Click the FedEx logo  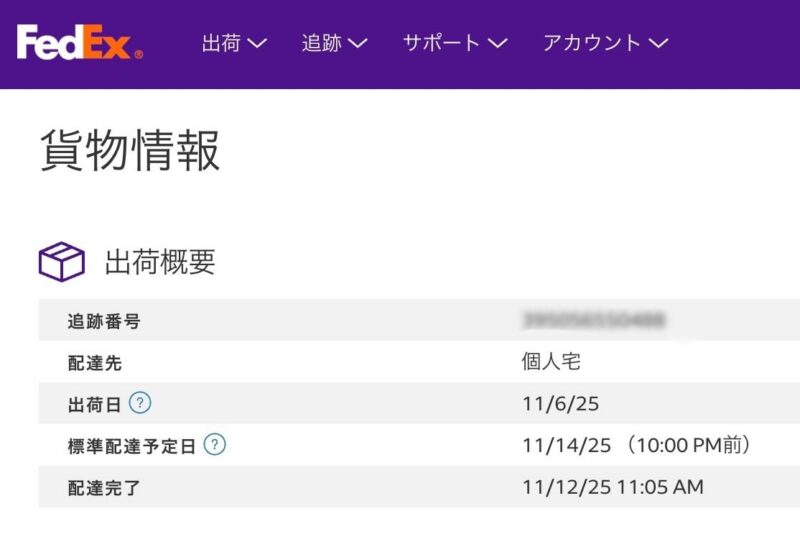[x=79, y=42]
